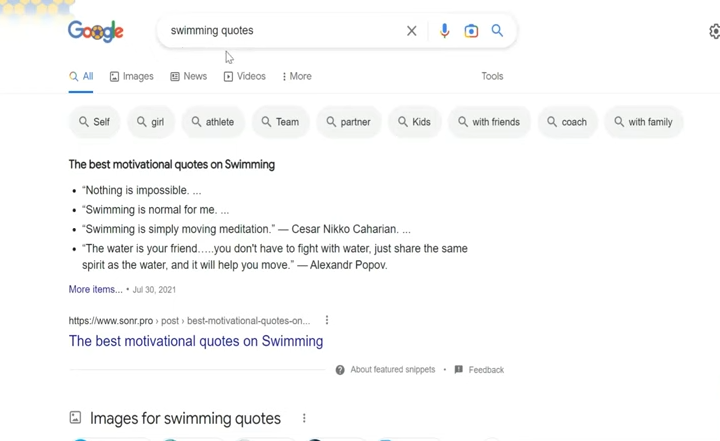Switch to the Images tab
720x441 pixels.
131,76
